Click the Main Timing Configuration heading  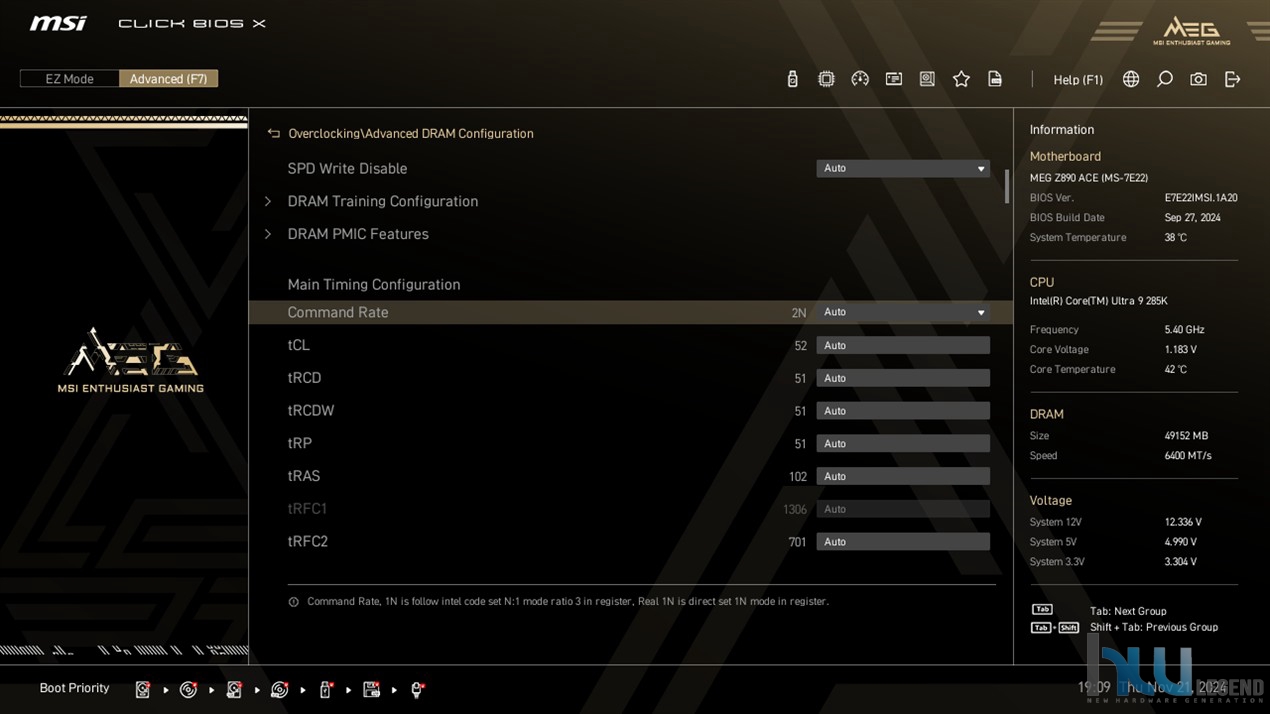374,284
